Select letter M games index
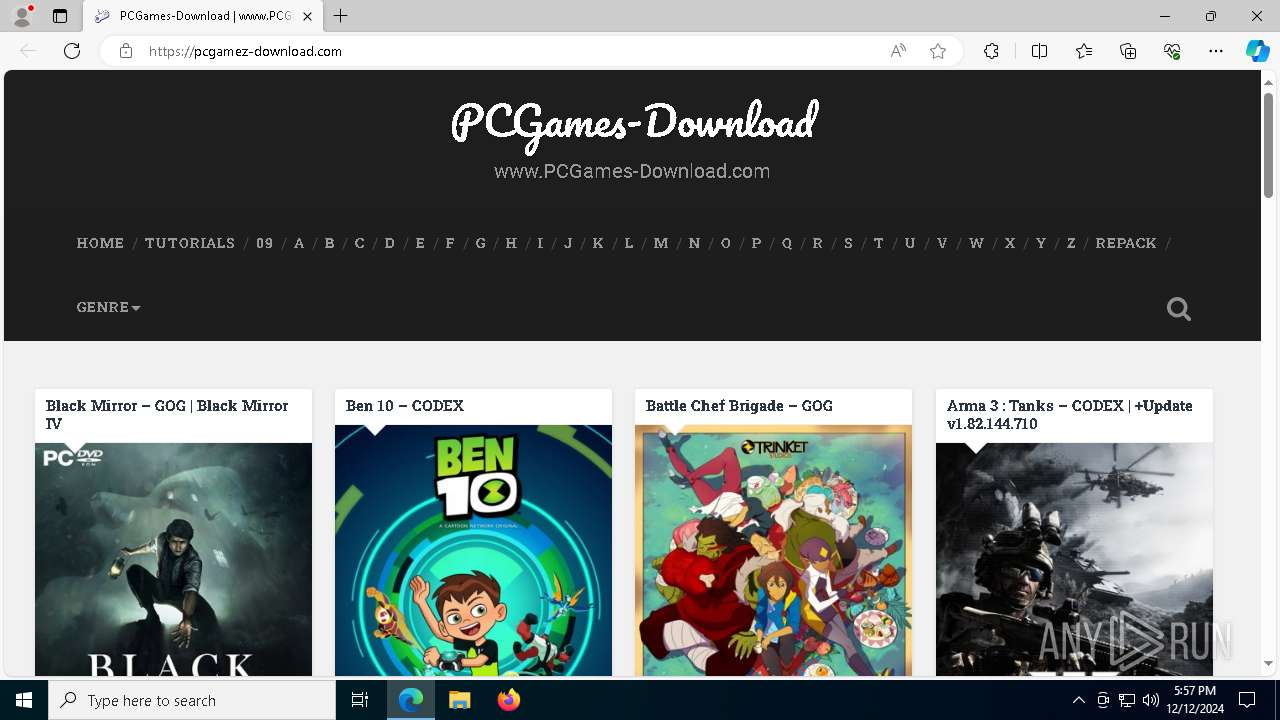The width and height of the screenshot is (1280, 720). pos(661,243)
